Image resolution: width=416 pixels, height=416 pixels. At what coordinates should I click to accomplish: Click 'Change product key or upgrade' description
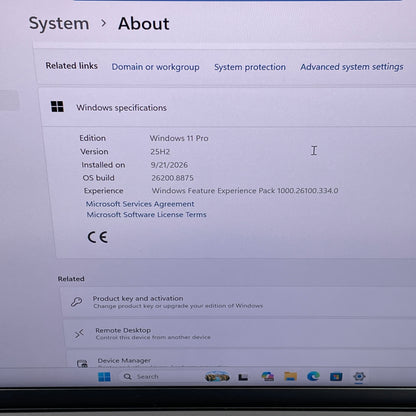(178, 306)
